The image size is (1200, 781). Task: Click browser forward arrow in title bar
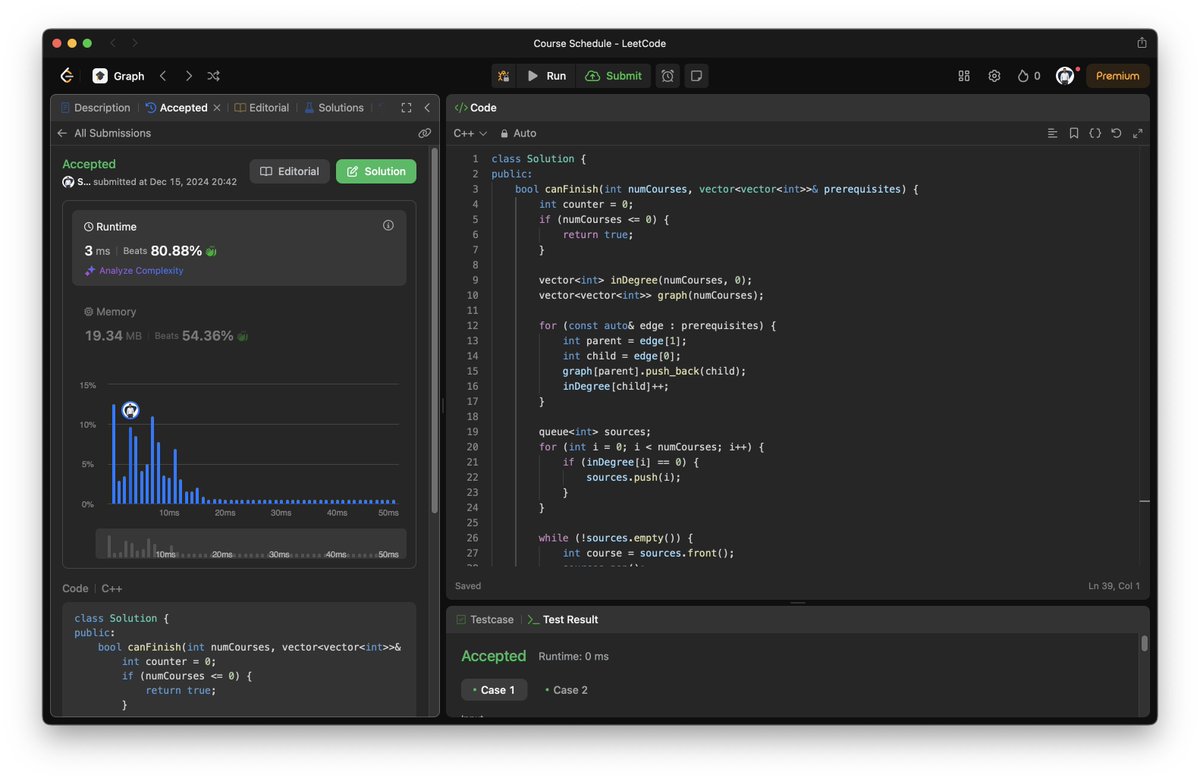click(x=135, y=43)
